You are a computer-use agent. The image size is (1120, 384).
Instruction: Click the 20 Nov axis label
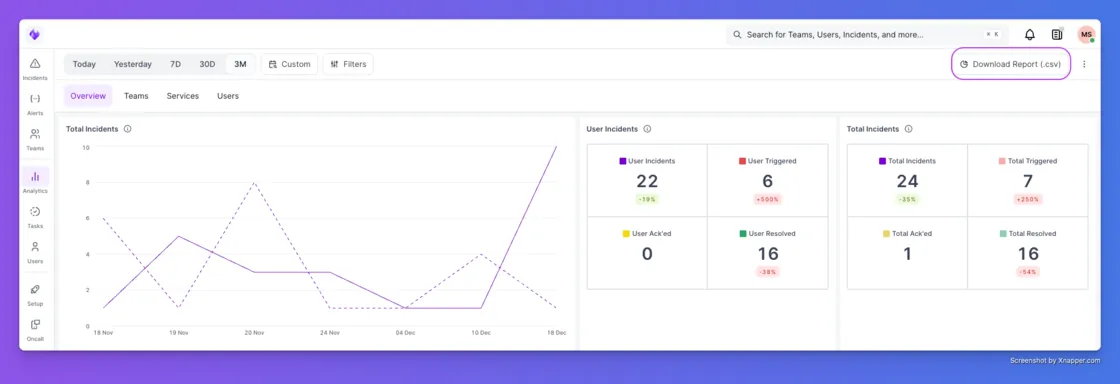click(255, 333)
